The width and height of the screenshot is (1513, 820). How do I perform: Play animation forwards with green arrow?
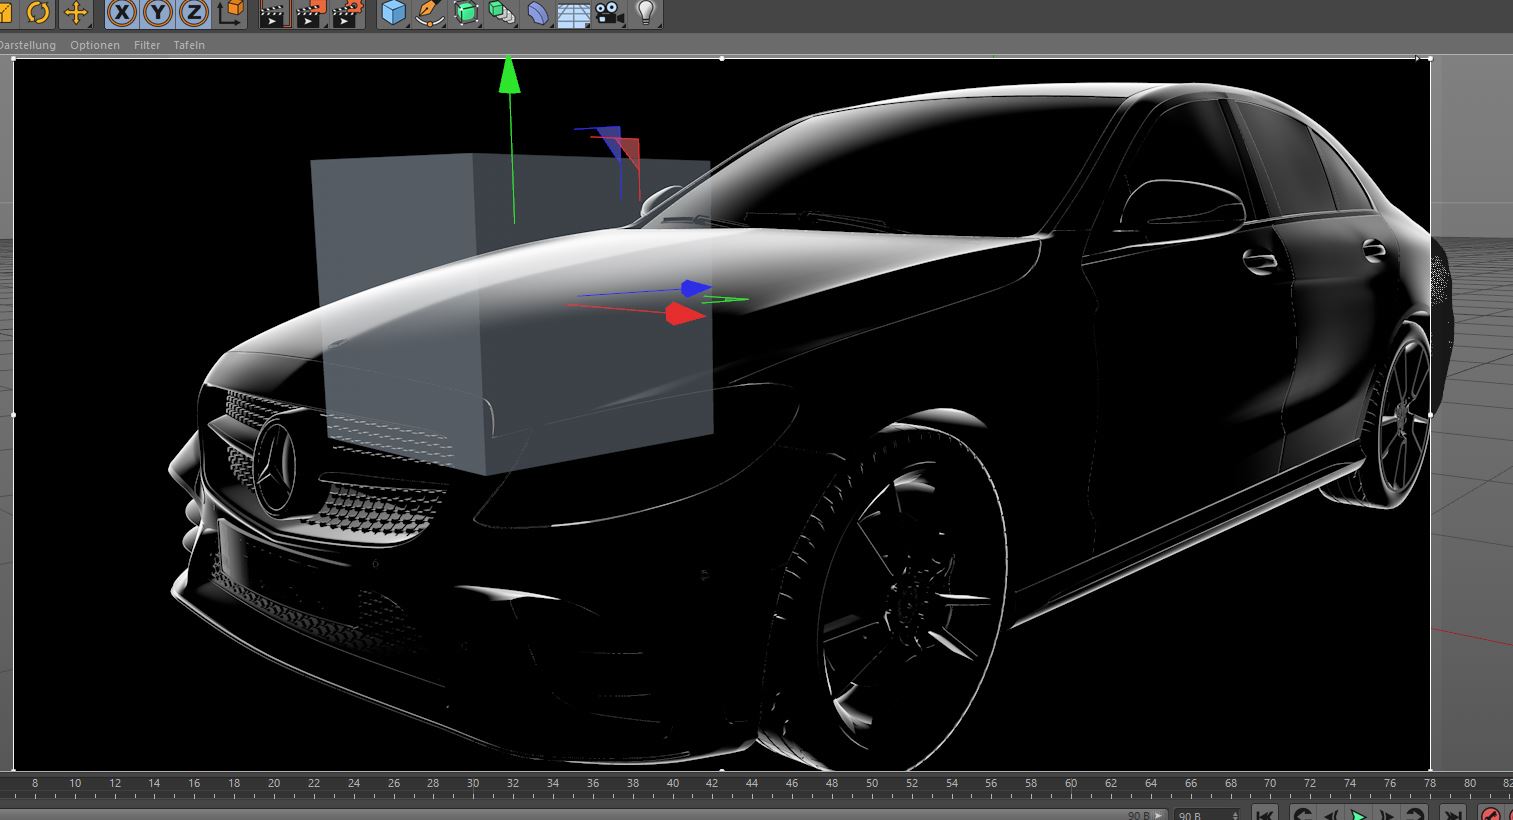point(1358,814)
